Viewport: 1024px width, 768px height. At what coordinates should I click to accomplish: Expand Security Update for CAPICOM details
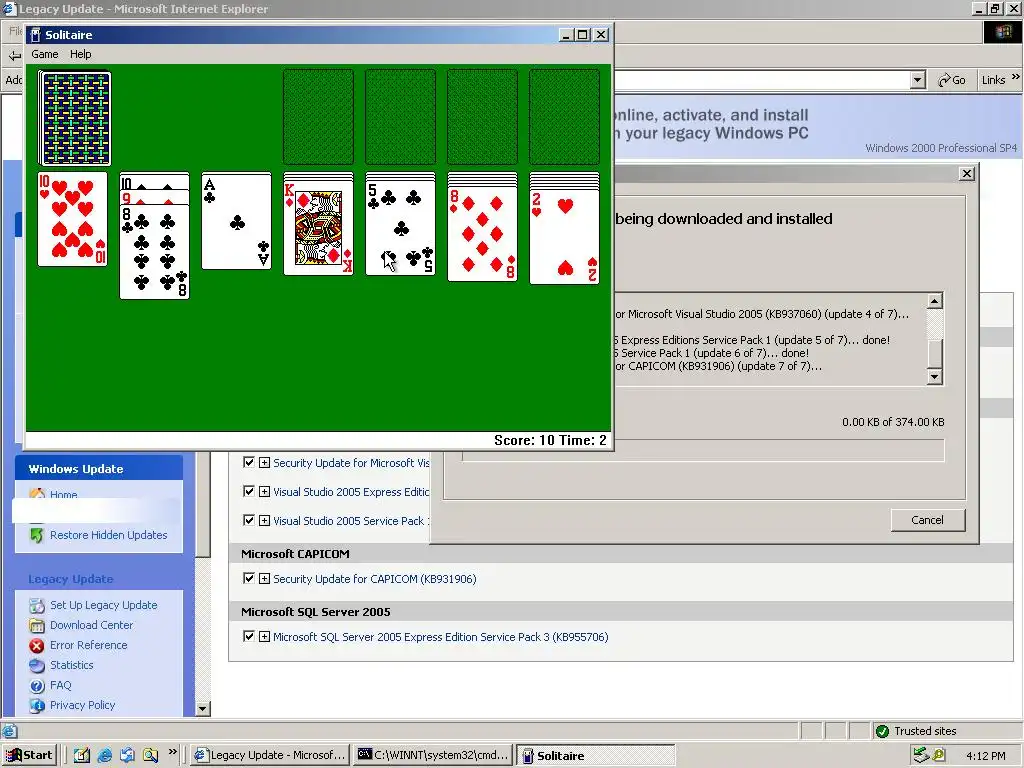(x=264, y=578)
